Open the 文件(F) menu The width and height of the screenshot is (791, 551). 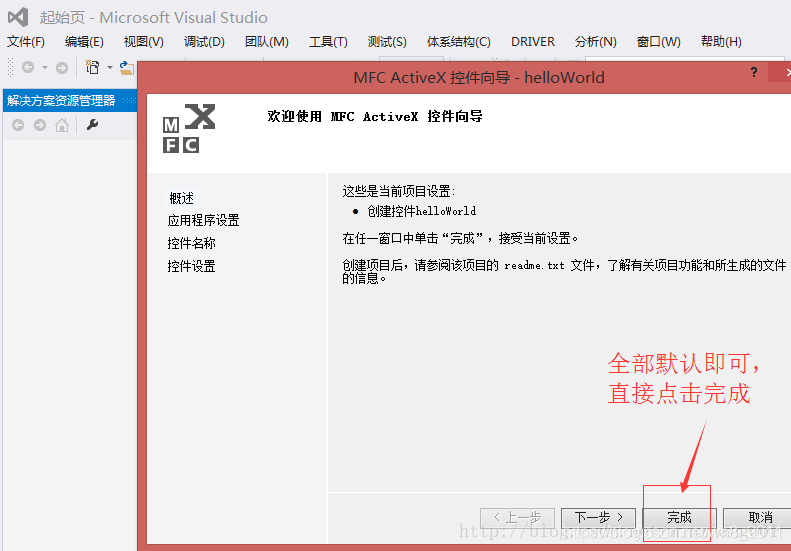(x=26, y=42)
